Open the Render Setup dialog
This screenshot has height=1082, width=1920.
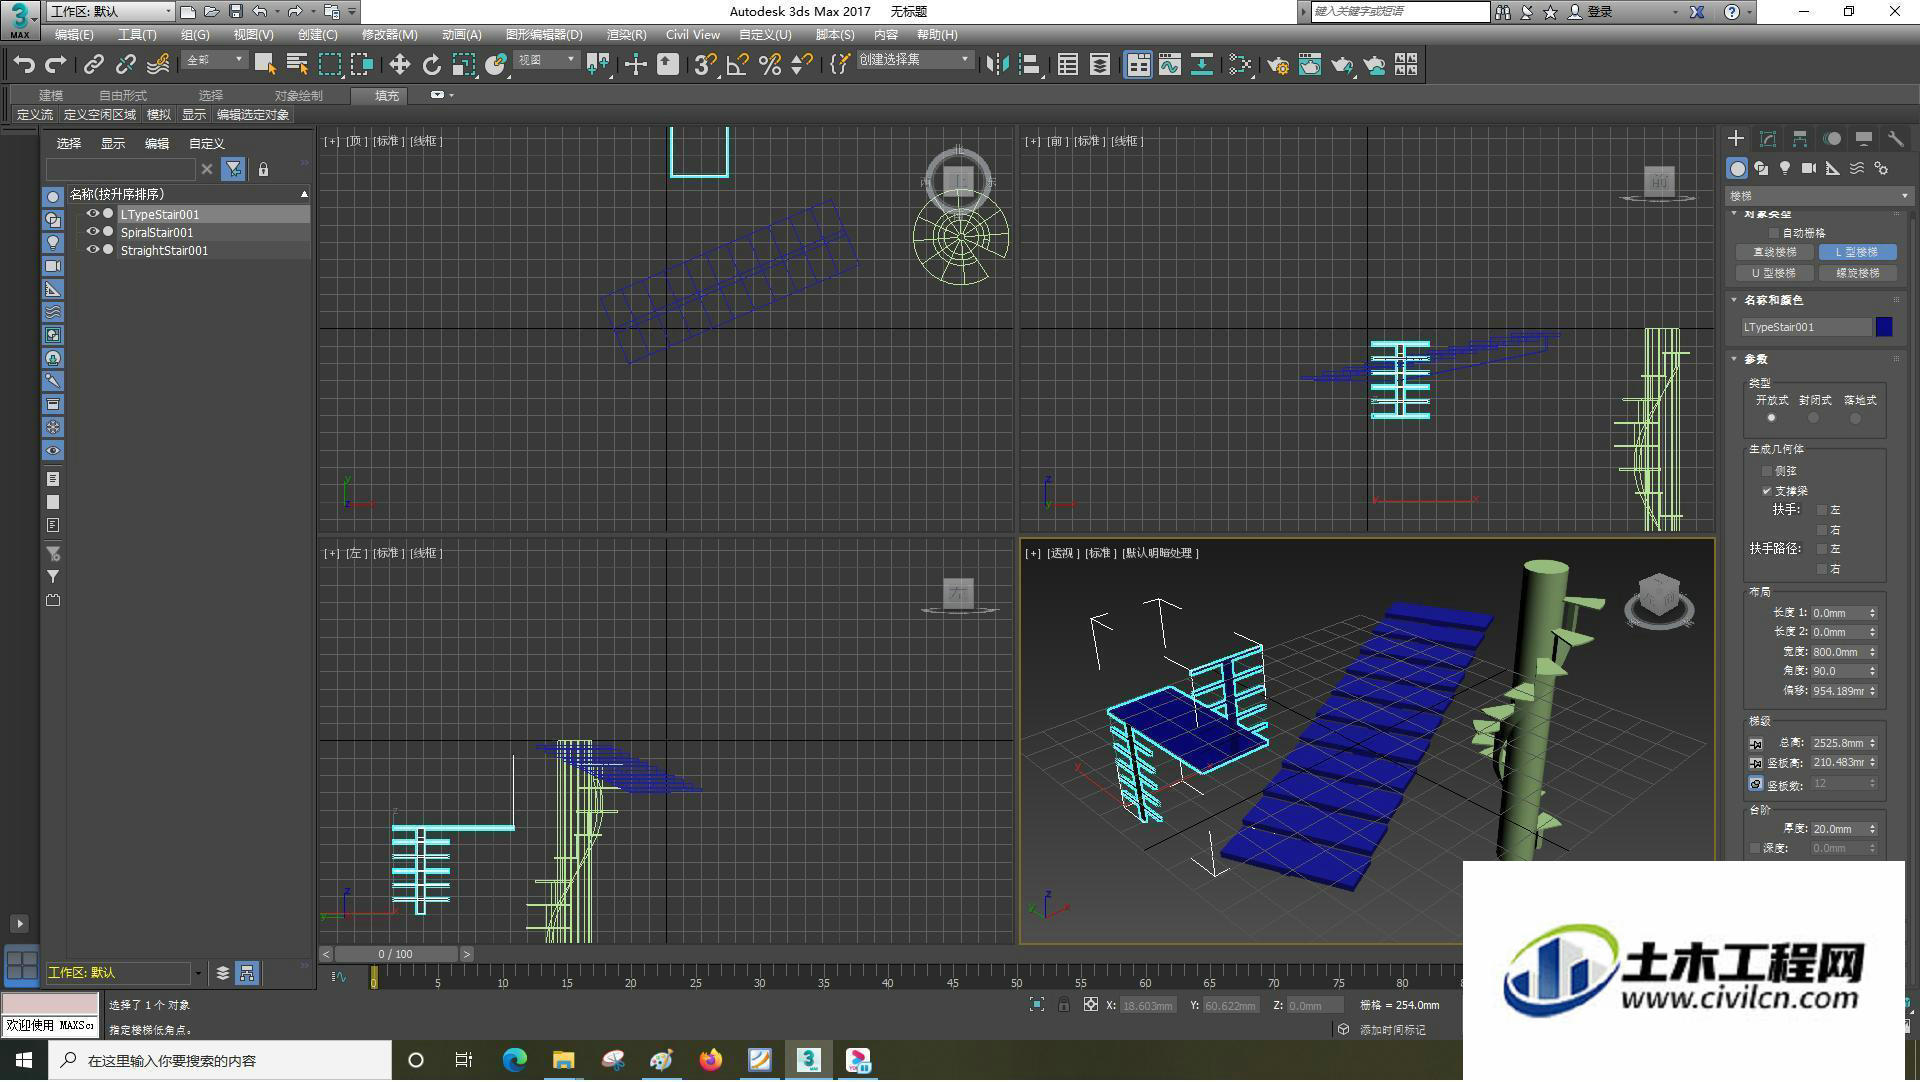[1277, 65]
